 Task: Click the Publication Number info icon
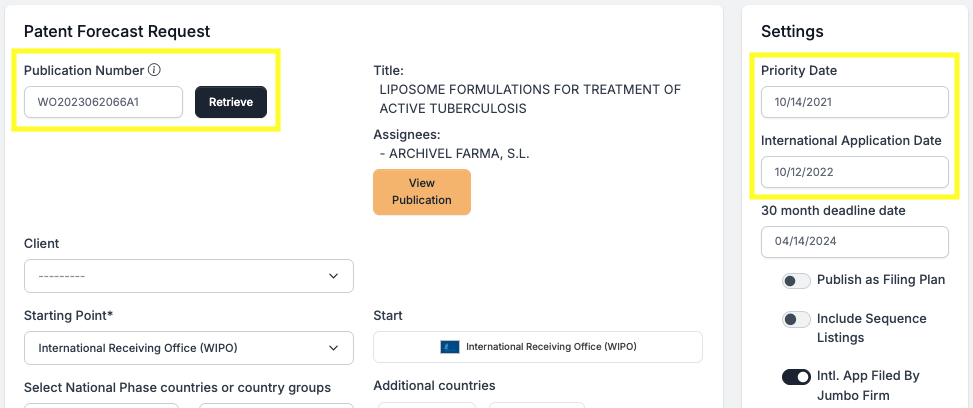pyautogui.click(x=154, y=70)
